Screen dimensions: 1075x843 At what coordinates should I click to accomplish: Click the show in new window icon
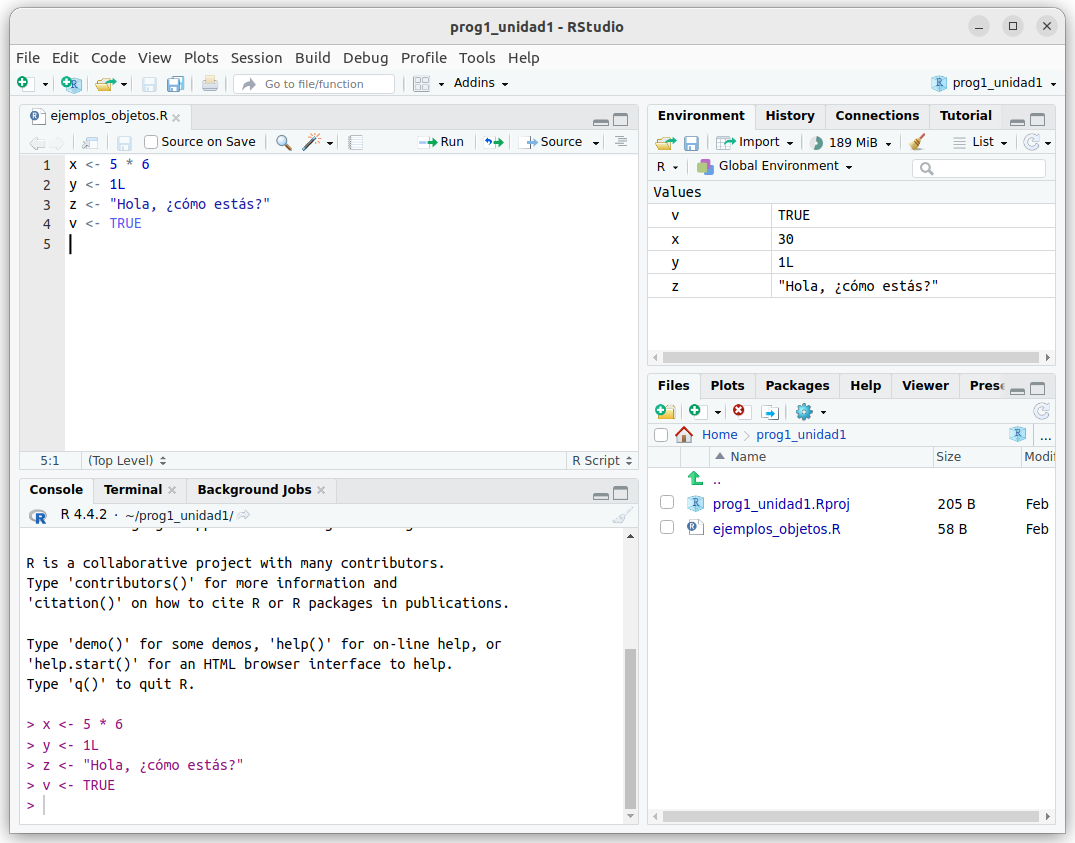tap(90, 143)
